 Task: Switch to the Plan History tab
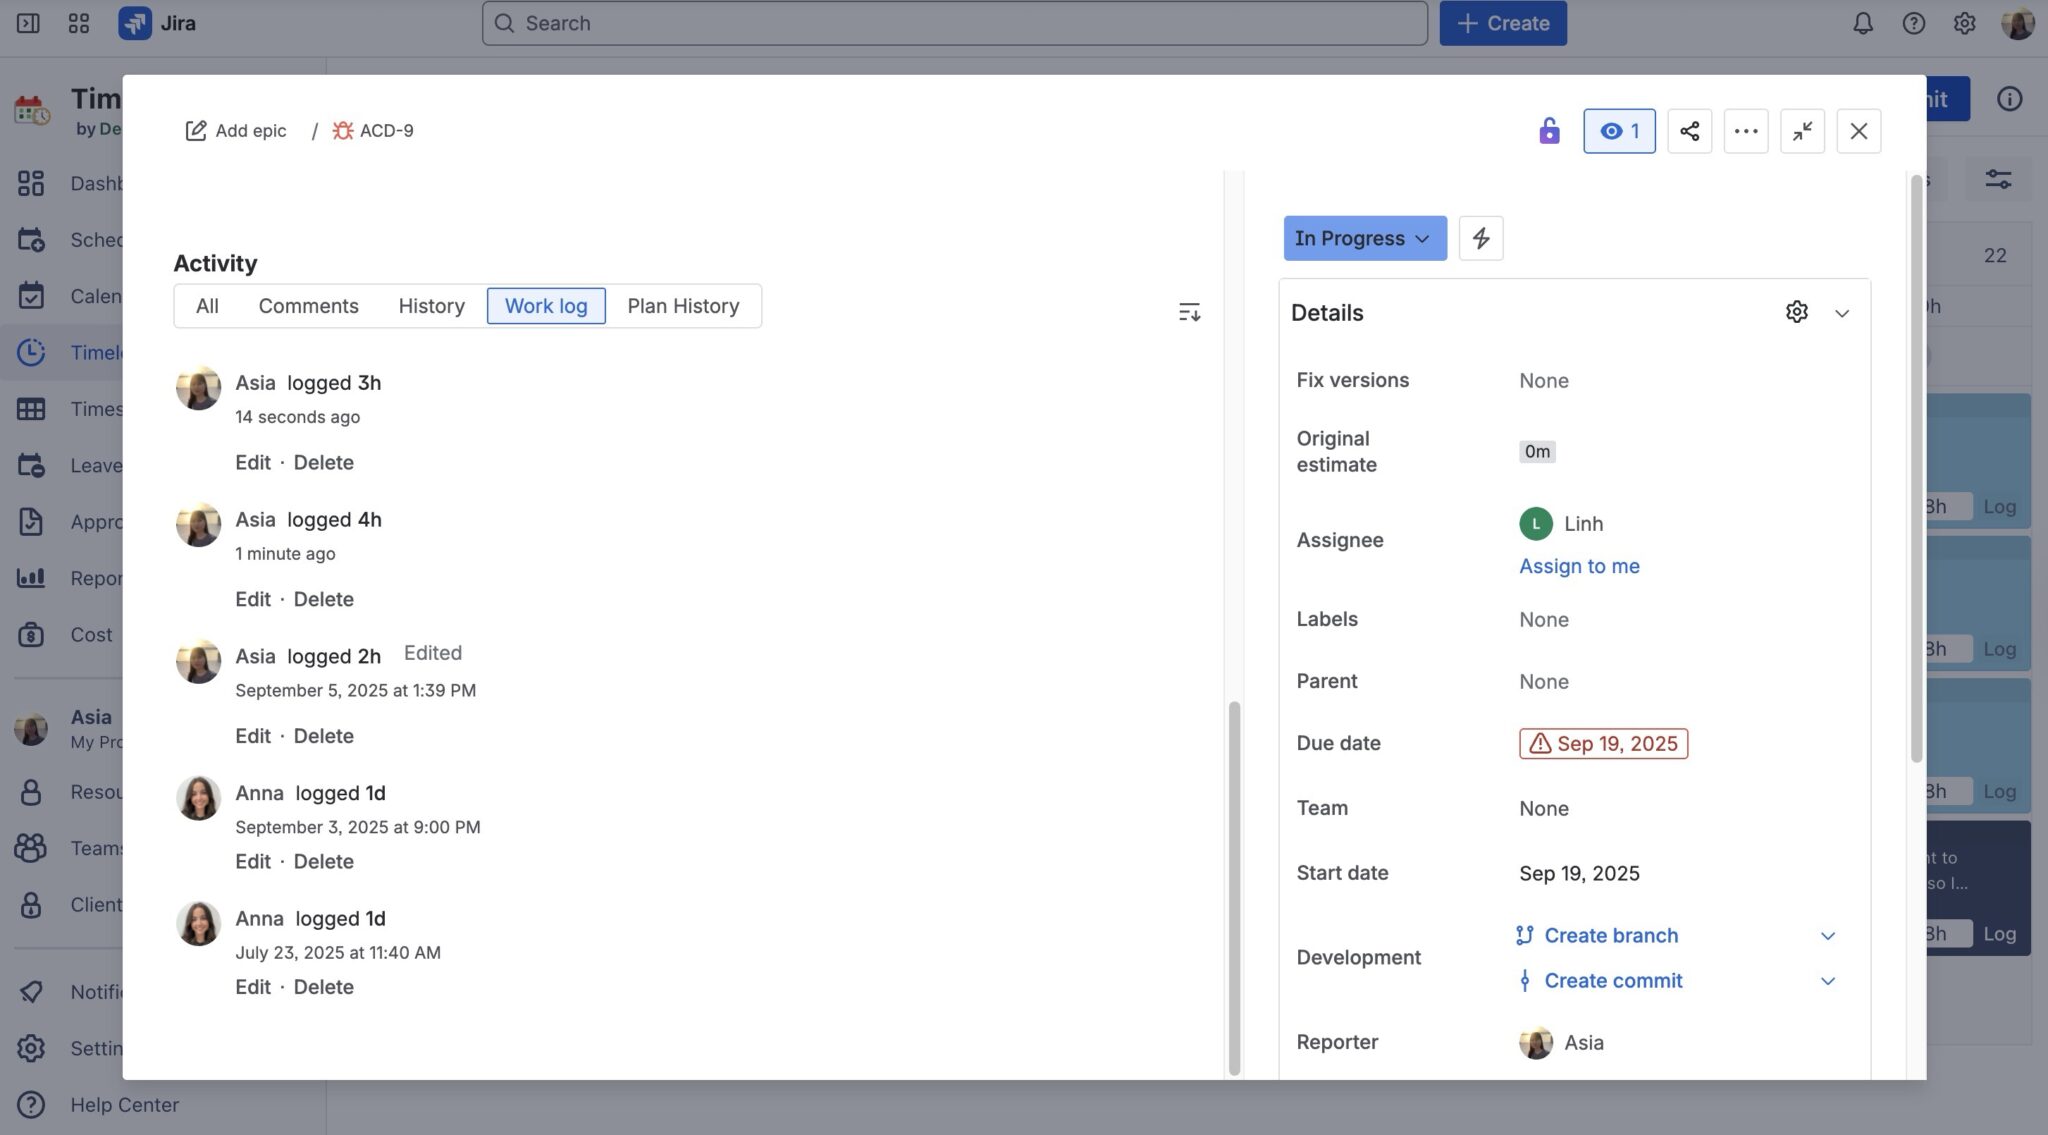click(683, 305)
